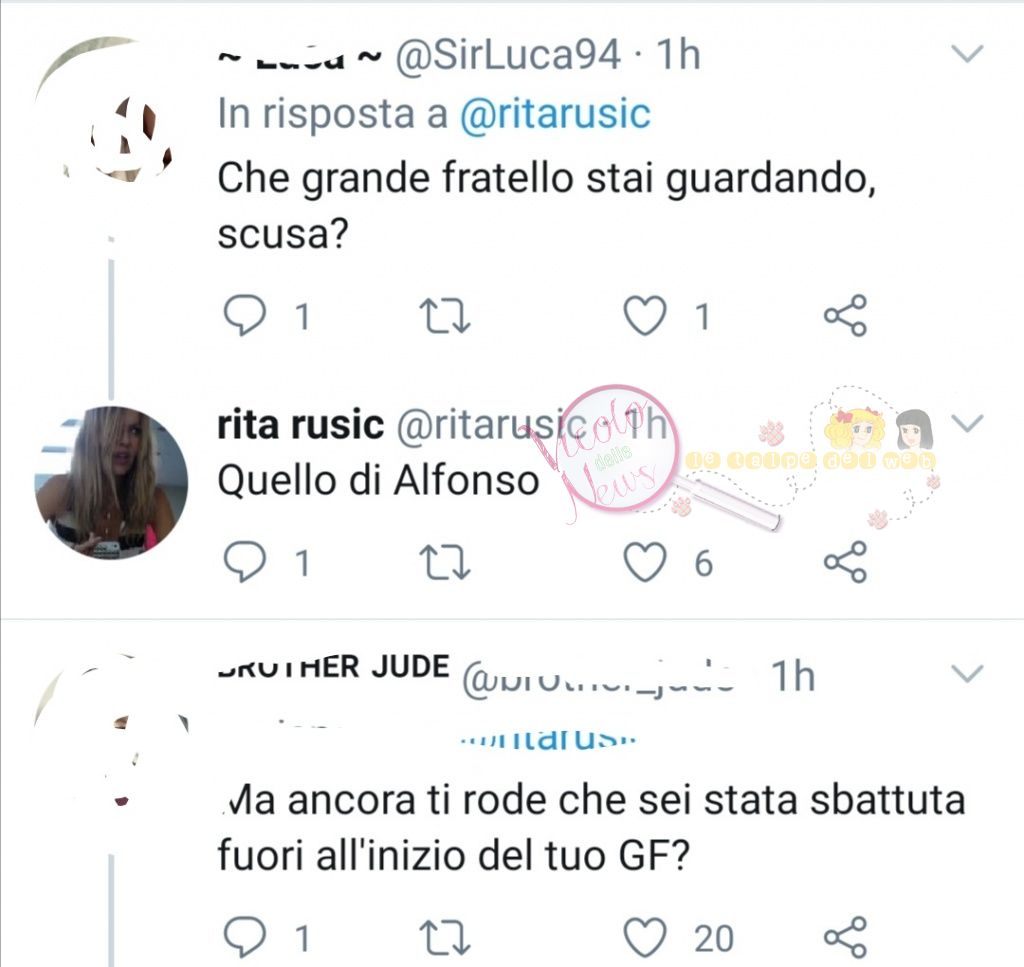Like the tweet from SirLuca94
The width and height of the screenshot is (1024, 967).
[x=645, y=315]
